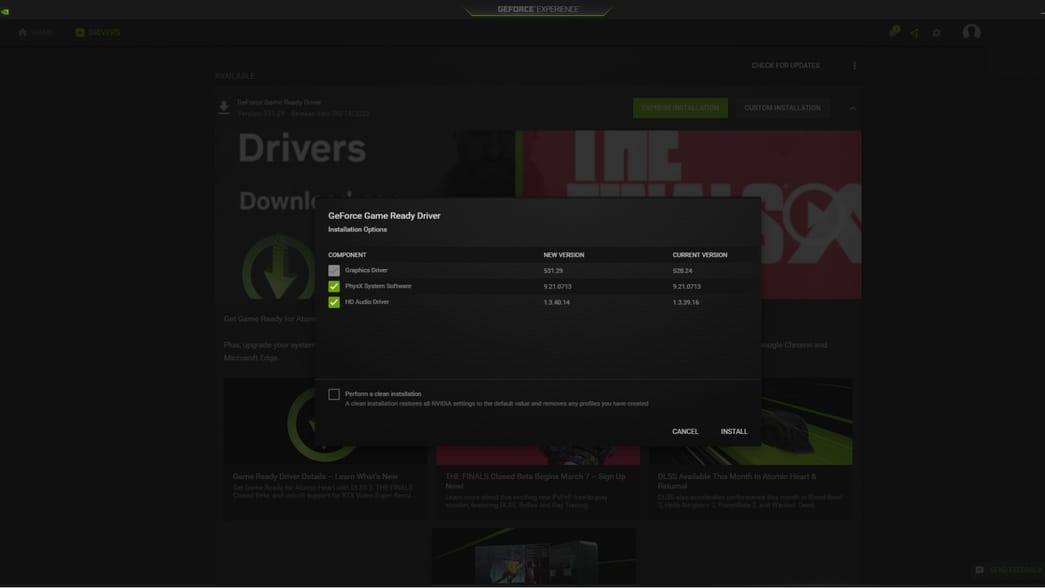Screen dimensions: 1045x588
Task: Uncheck the PhysX System Software component
Action: click(x=334, y=285)
